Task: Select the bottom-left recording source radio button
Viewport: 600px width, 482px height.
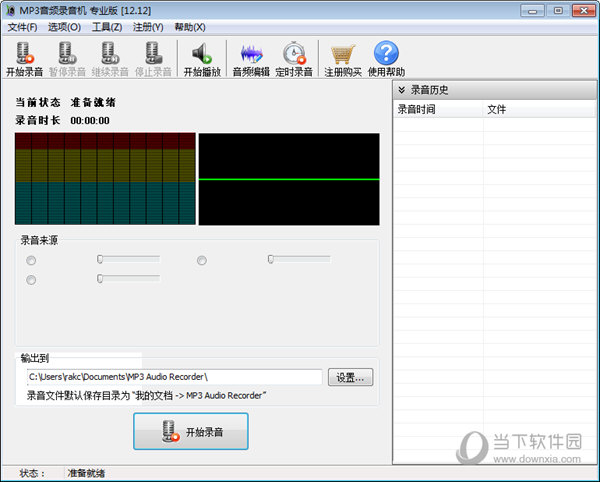Action: [x=31, y=280]
